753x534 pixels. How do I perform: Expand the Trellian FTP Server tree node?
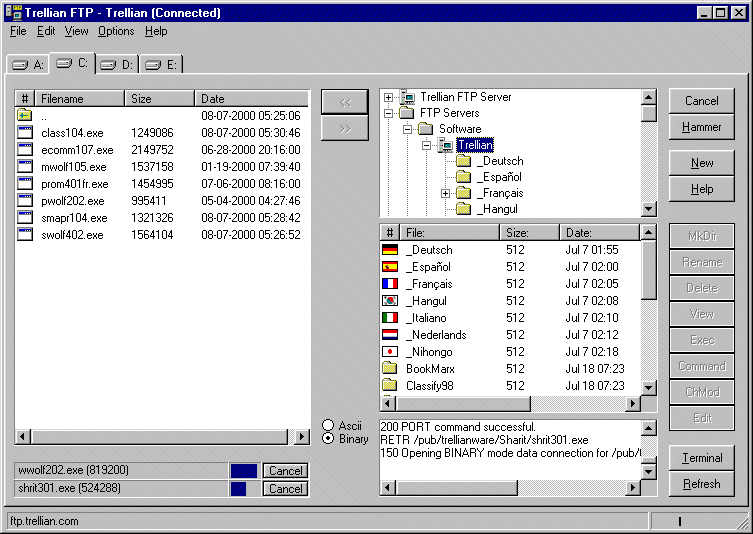click(389, 97)
